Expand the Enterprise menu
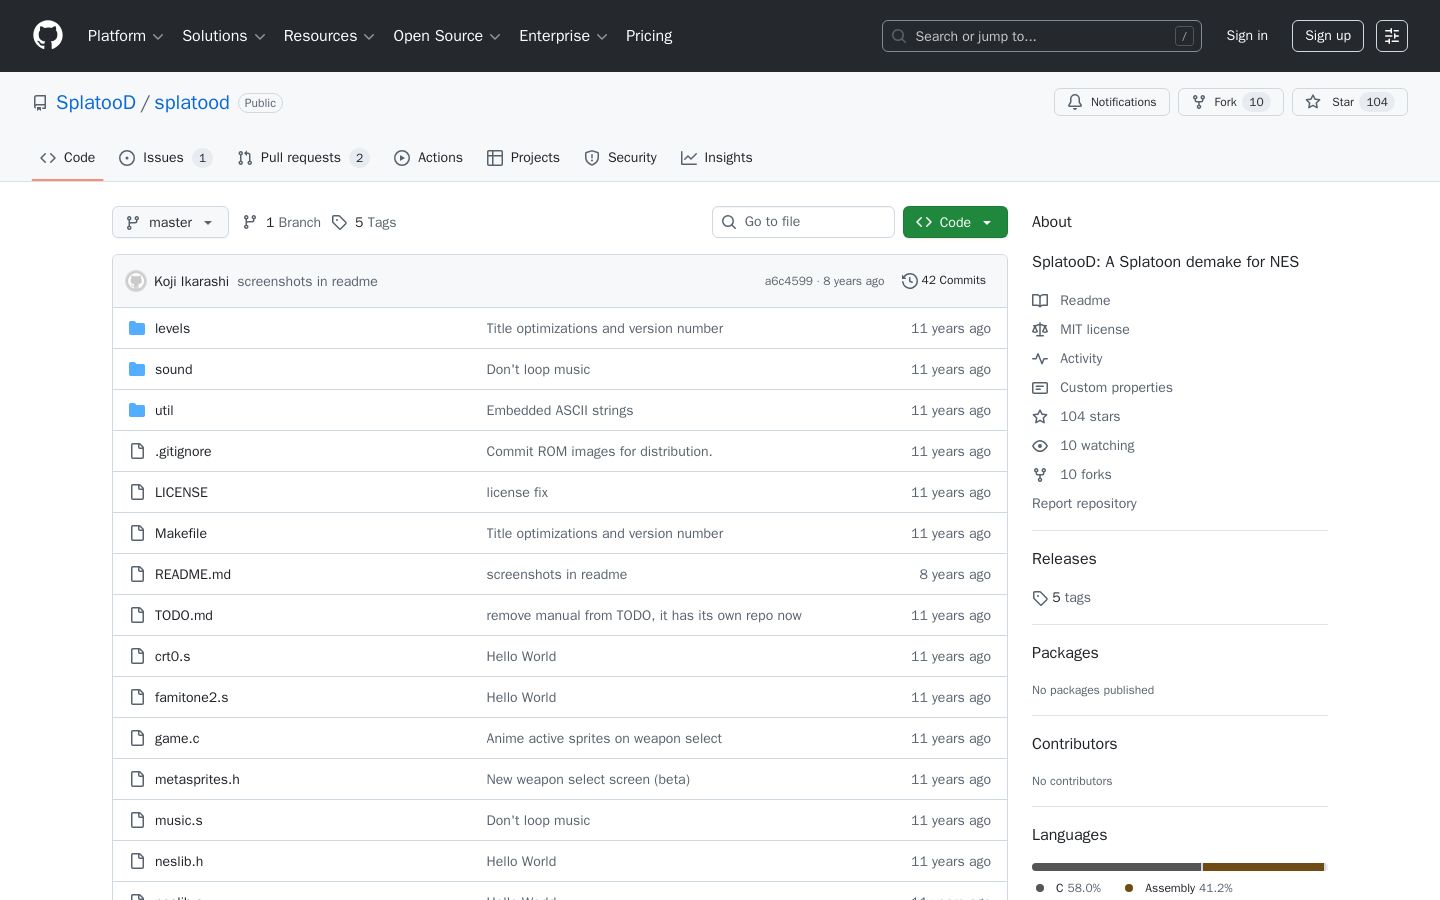The height and width of the screenshot is (900, 1440). 563,36
